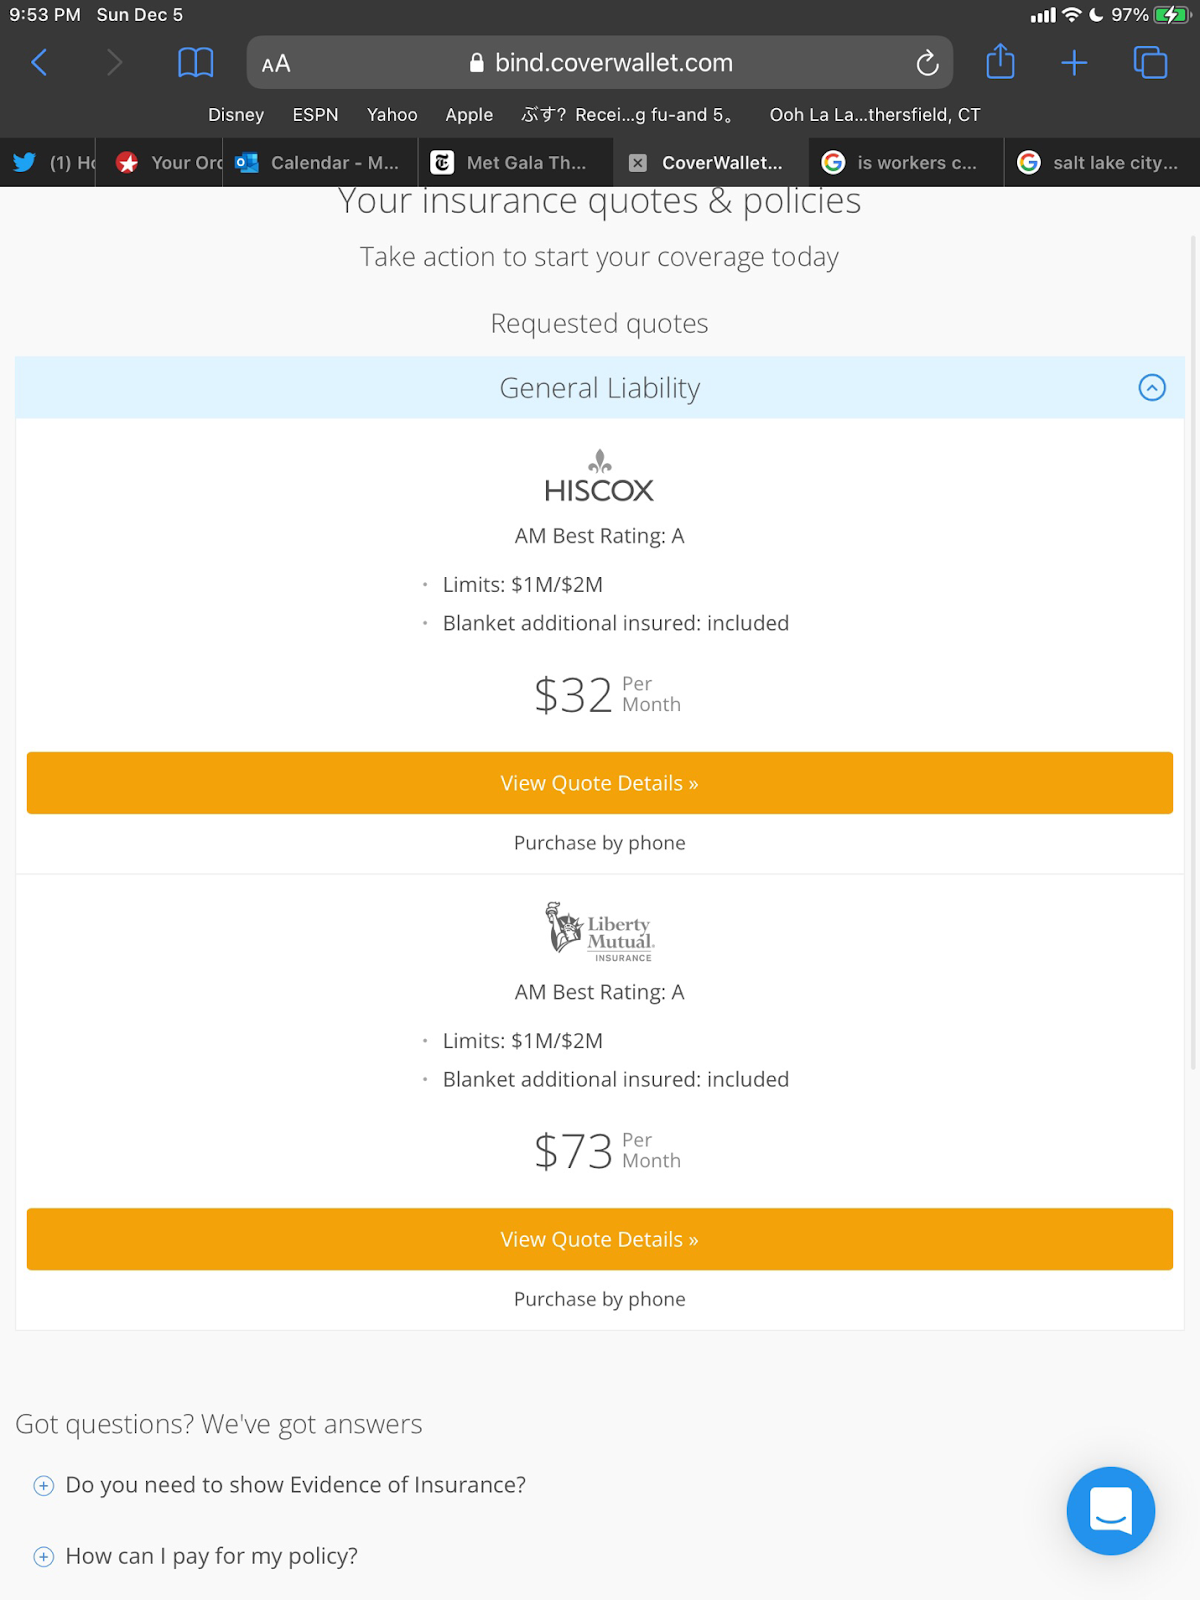
Task: View Quote Details for Hiscox
Action: coord(600,783)
